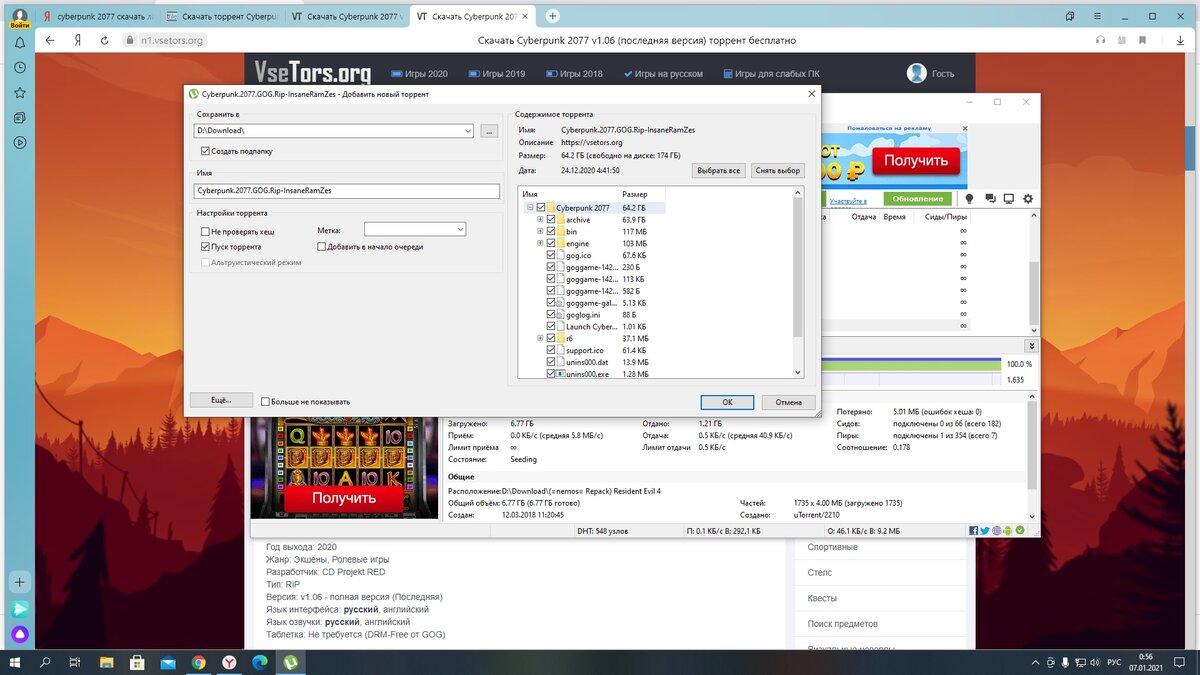
Task: Open taskbar search magnifier
Action: [x=46, y=662]
